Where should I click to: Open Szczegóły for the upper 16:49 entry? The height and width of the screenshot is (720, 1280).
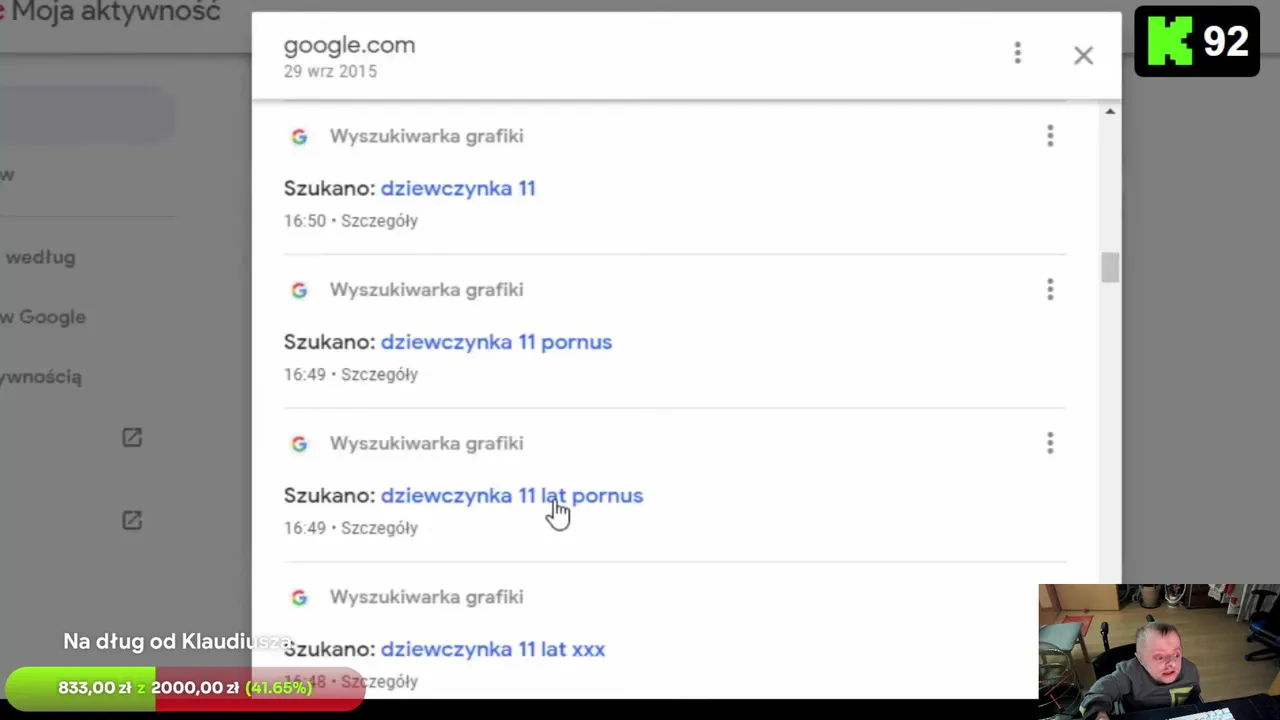tap(379, 374)
